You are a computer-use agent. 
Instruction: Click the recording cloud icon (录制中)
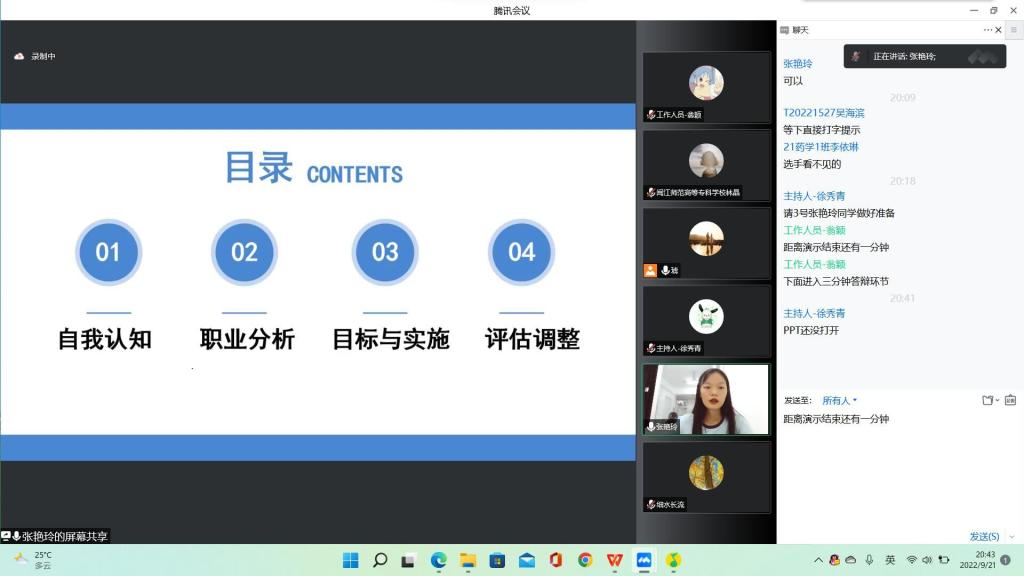click(19, 56)
